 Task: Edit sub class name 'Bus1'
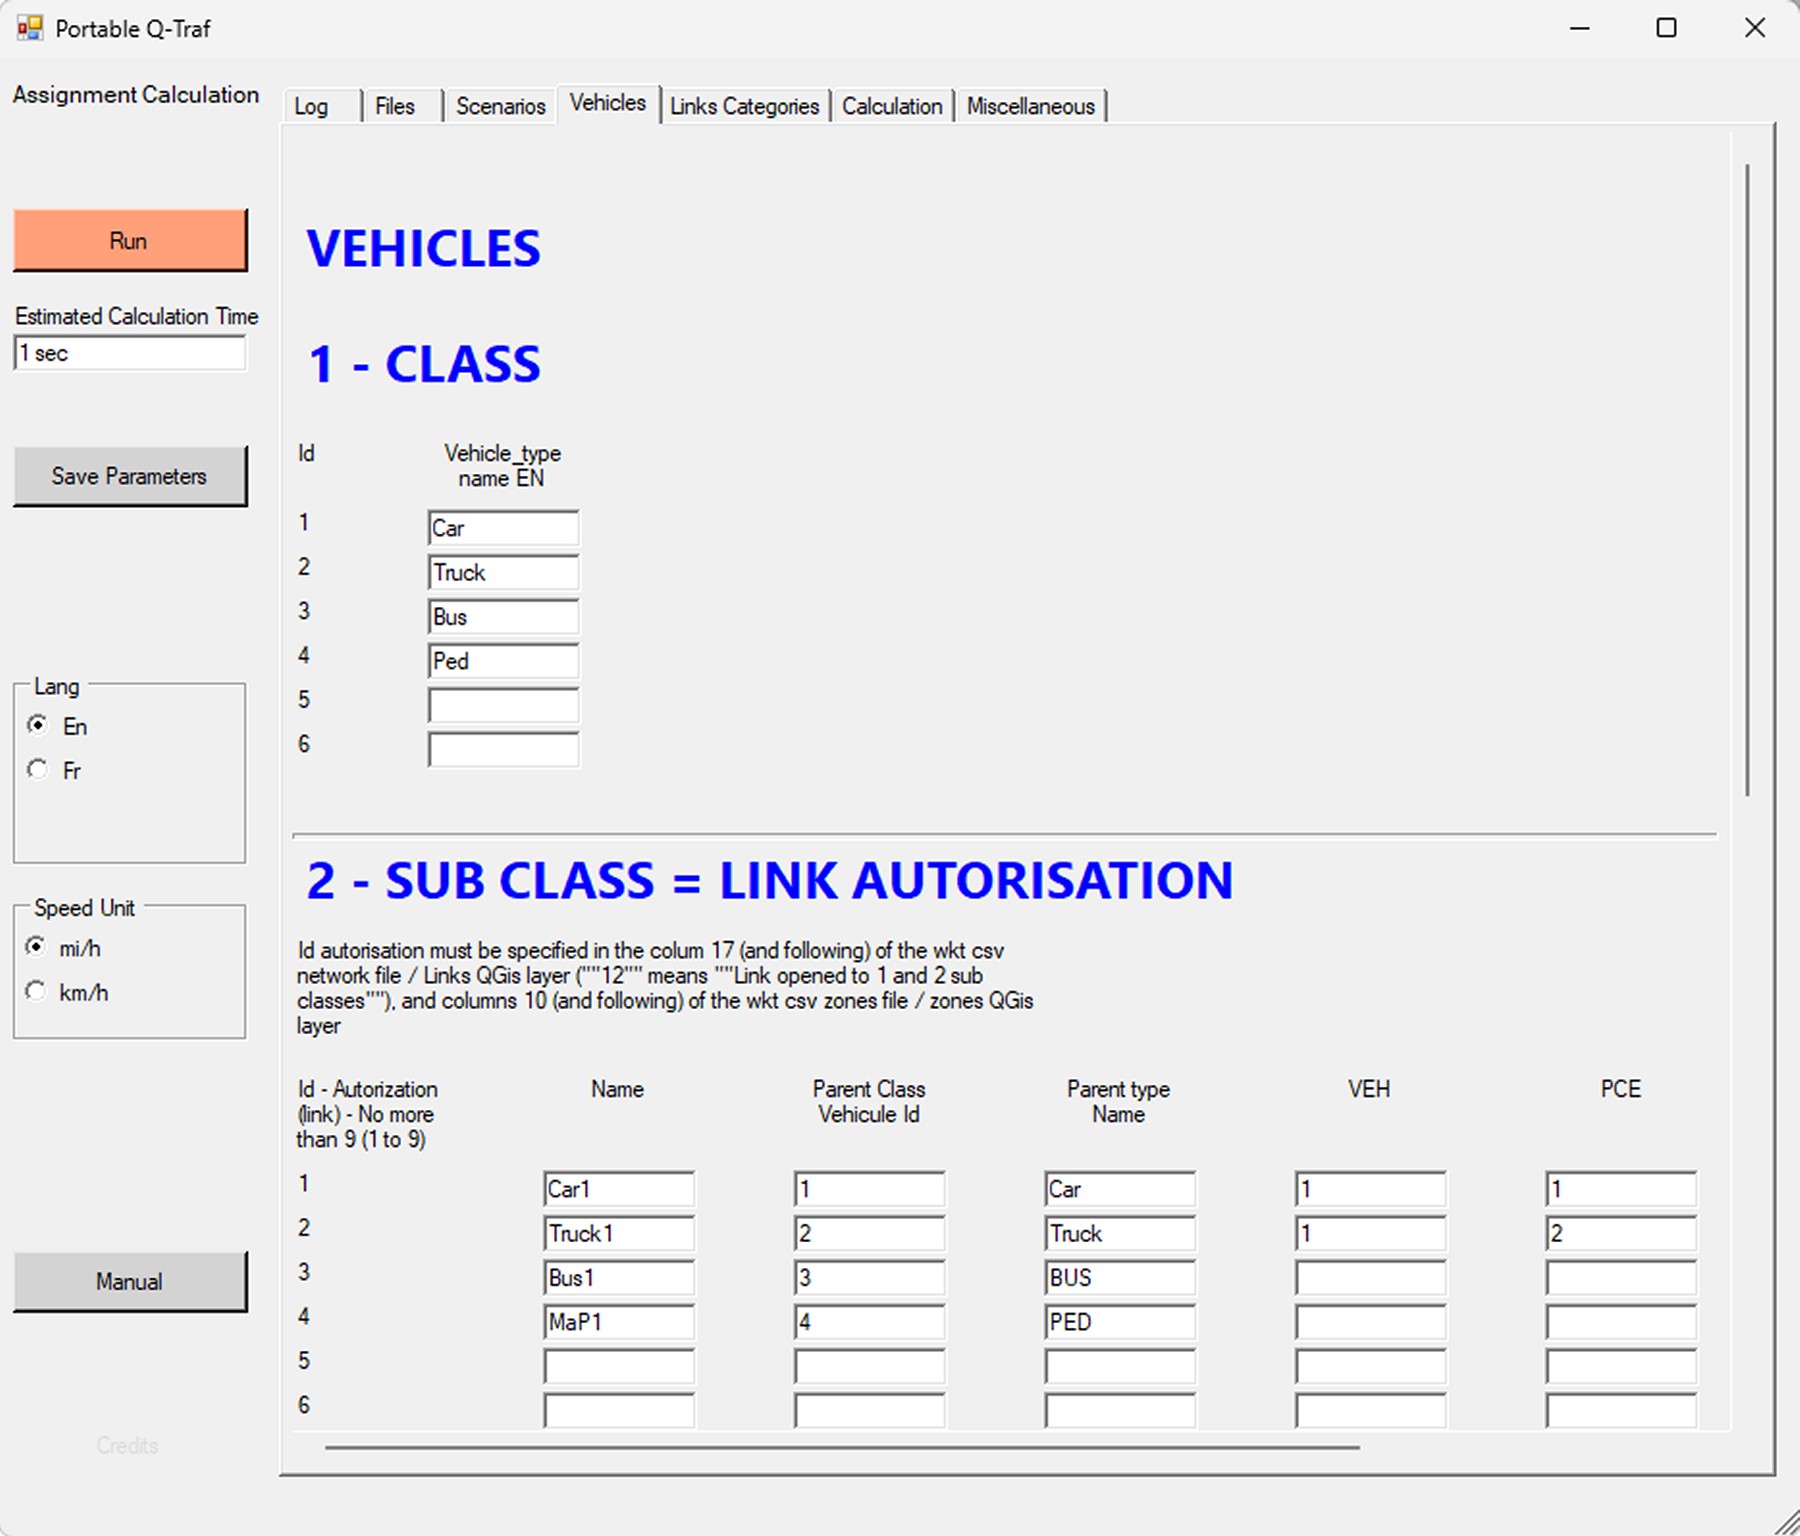pyautogui.click(x=619, y=1278)
